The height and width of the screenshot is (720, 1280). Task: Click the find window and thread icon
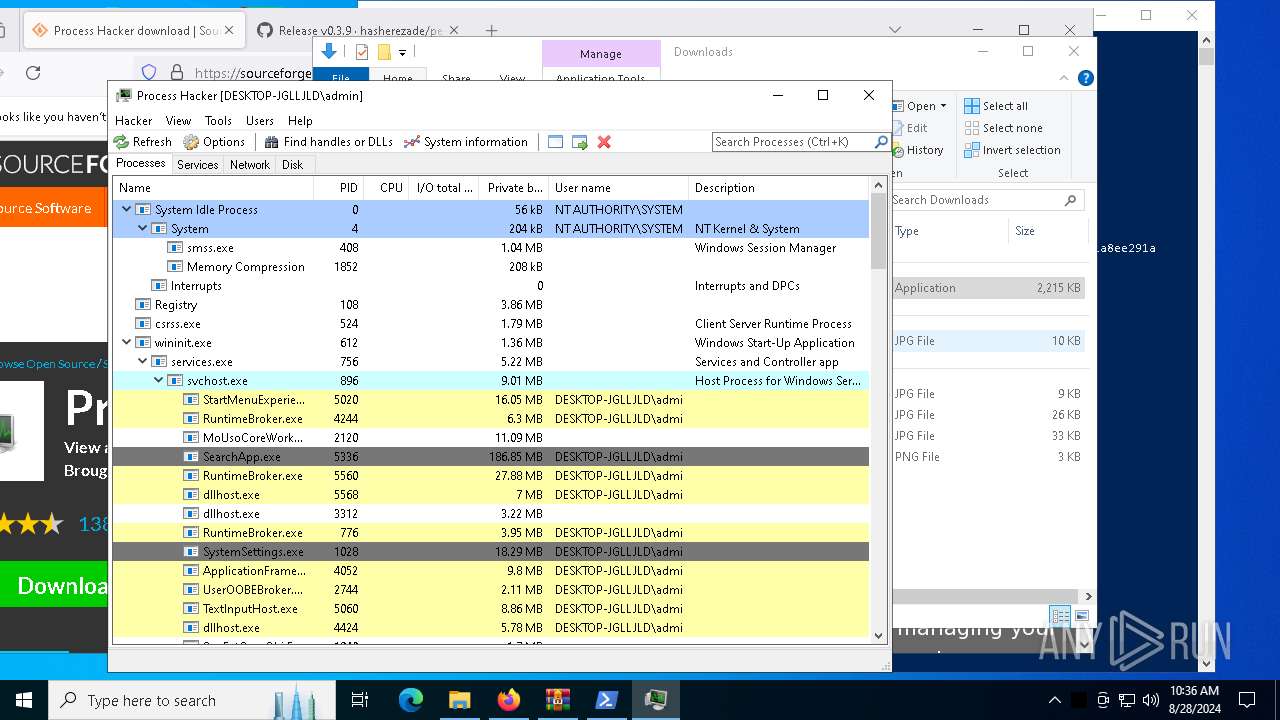tap(580, 142)
